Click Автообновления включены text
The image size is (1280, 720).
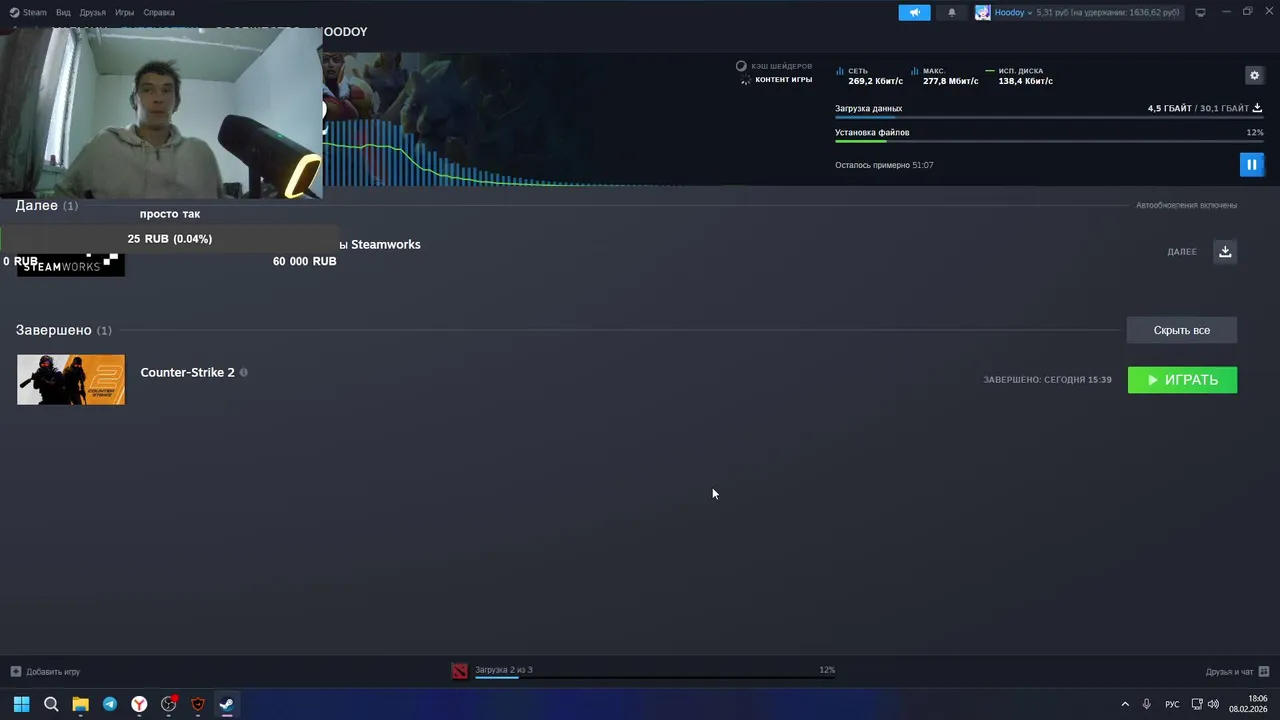click(x=1186, y=205)
